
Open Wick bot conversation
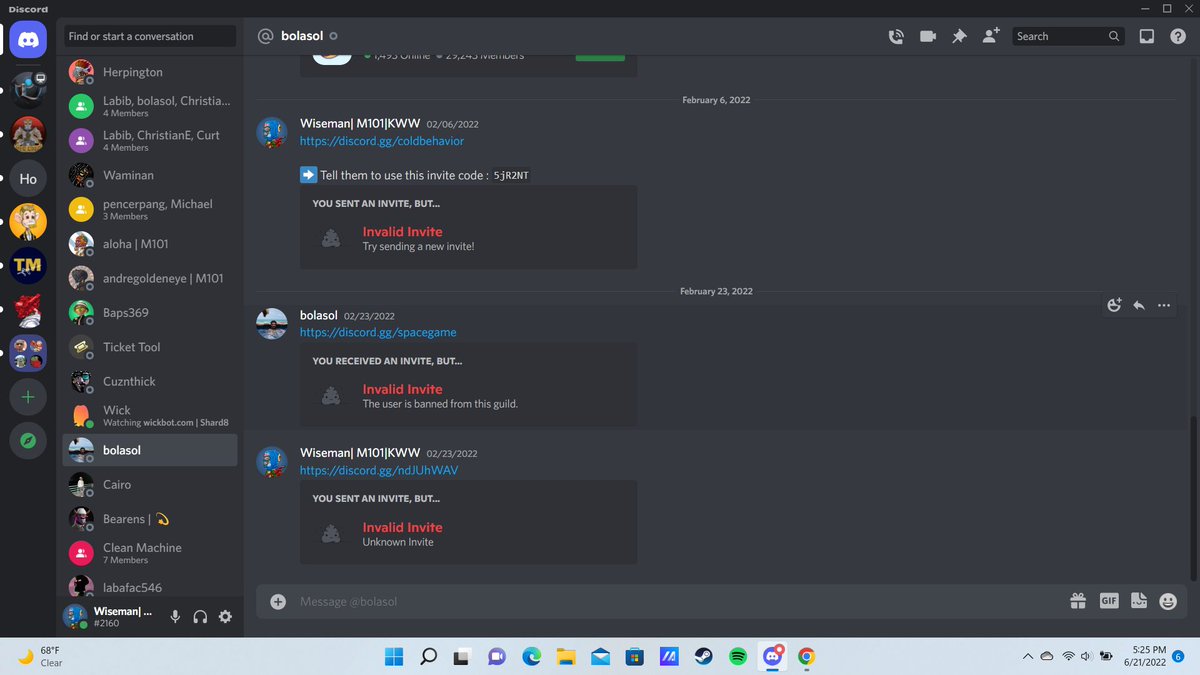click(150, 415)
